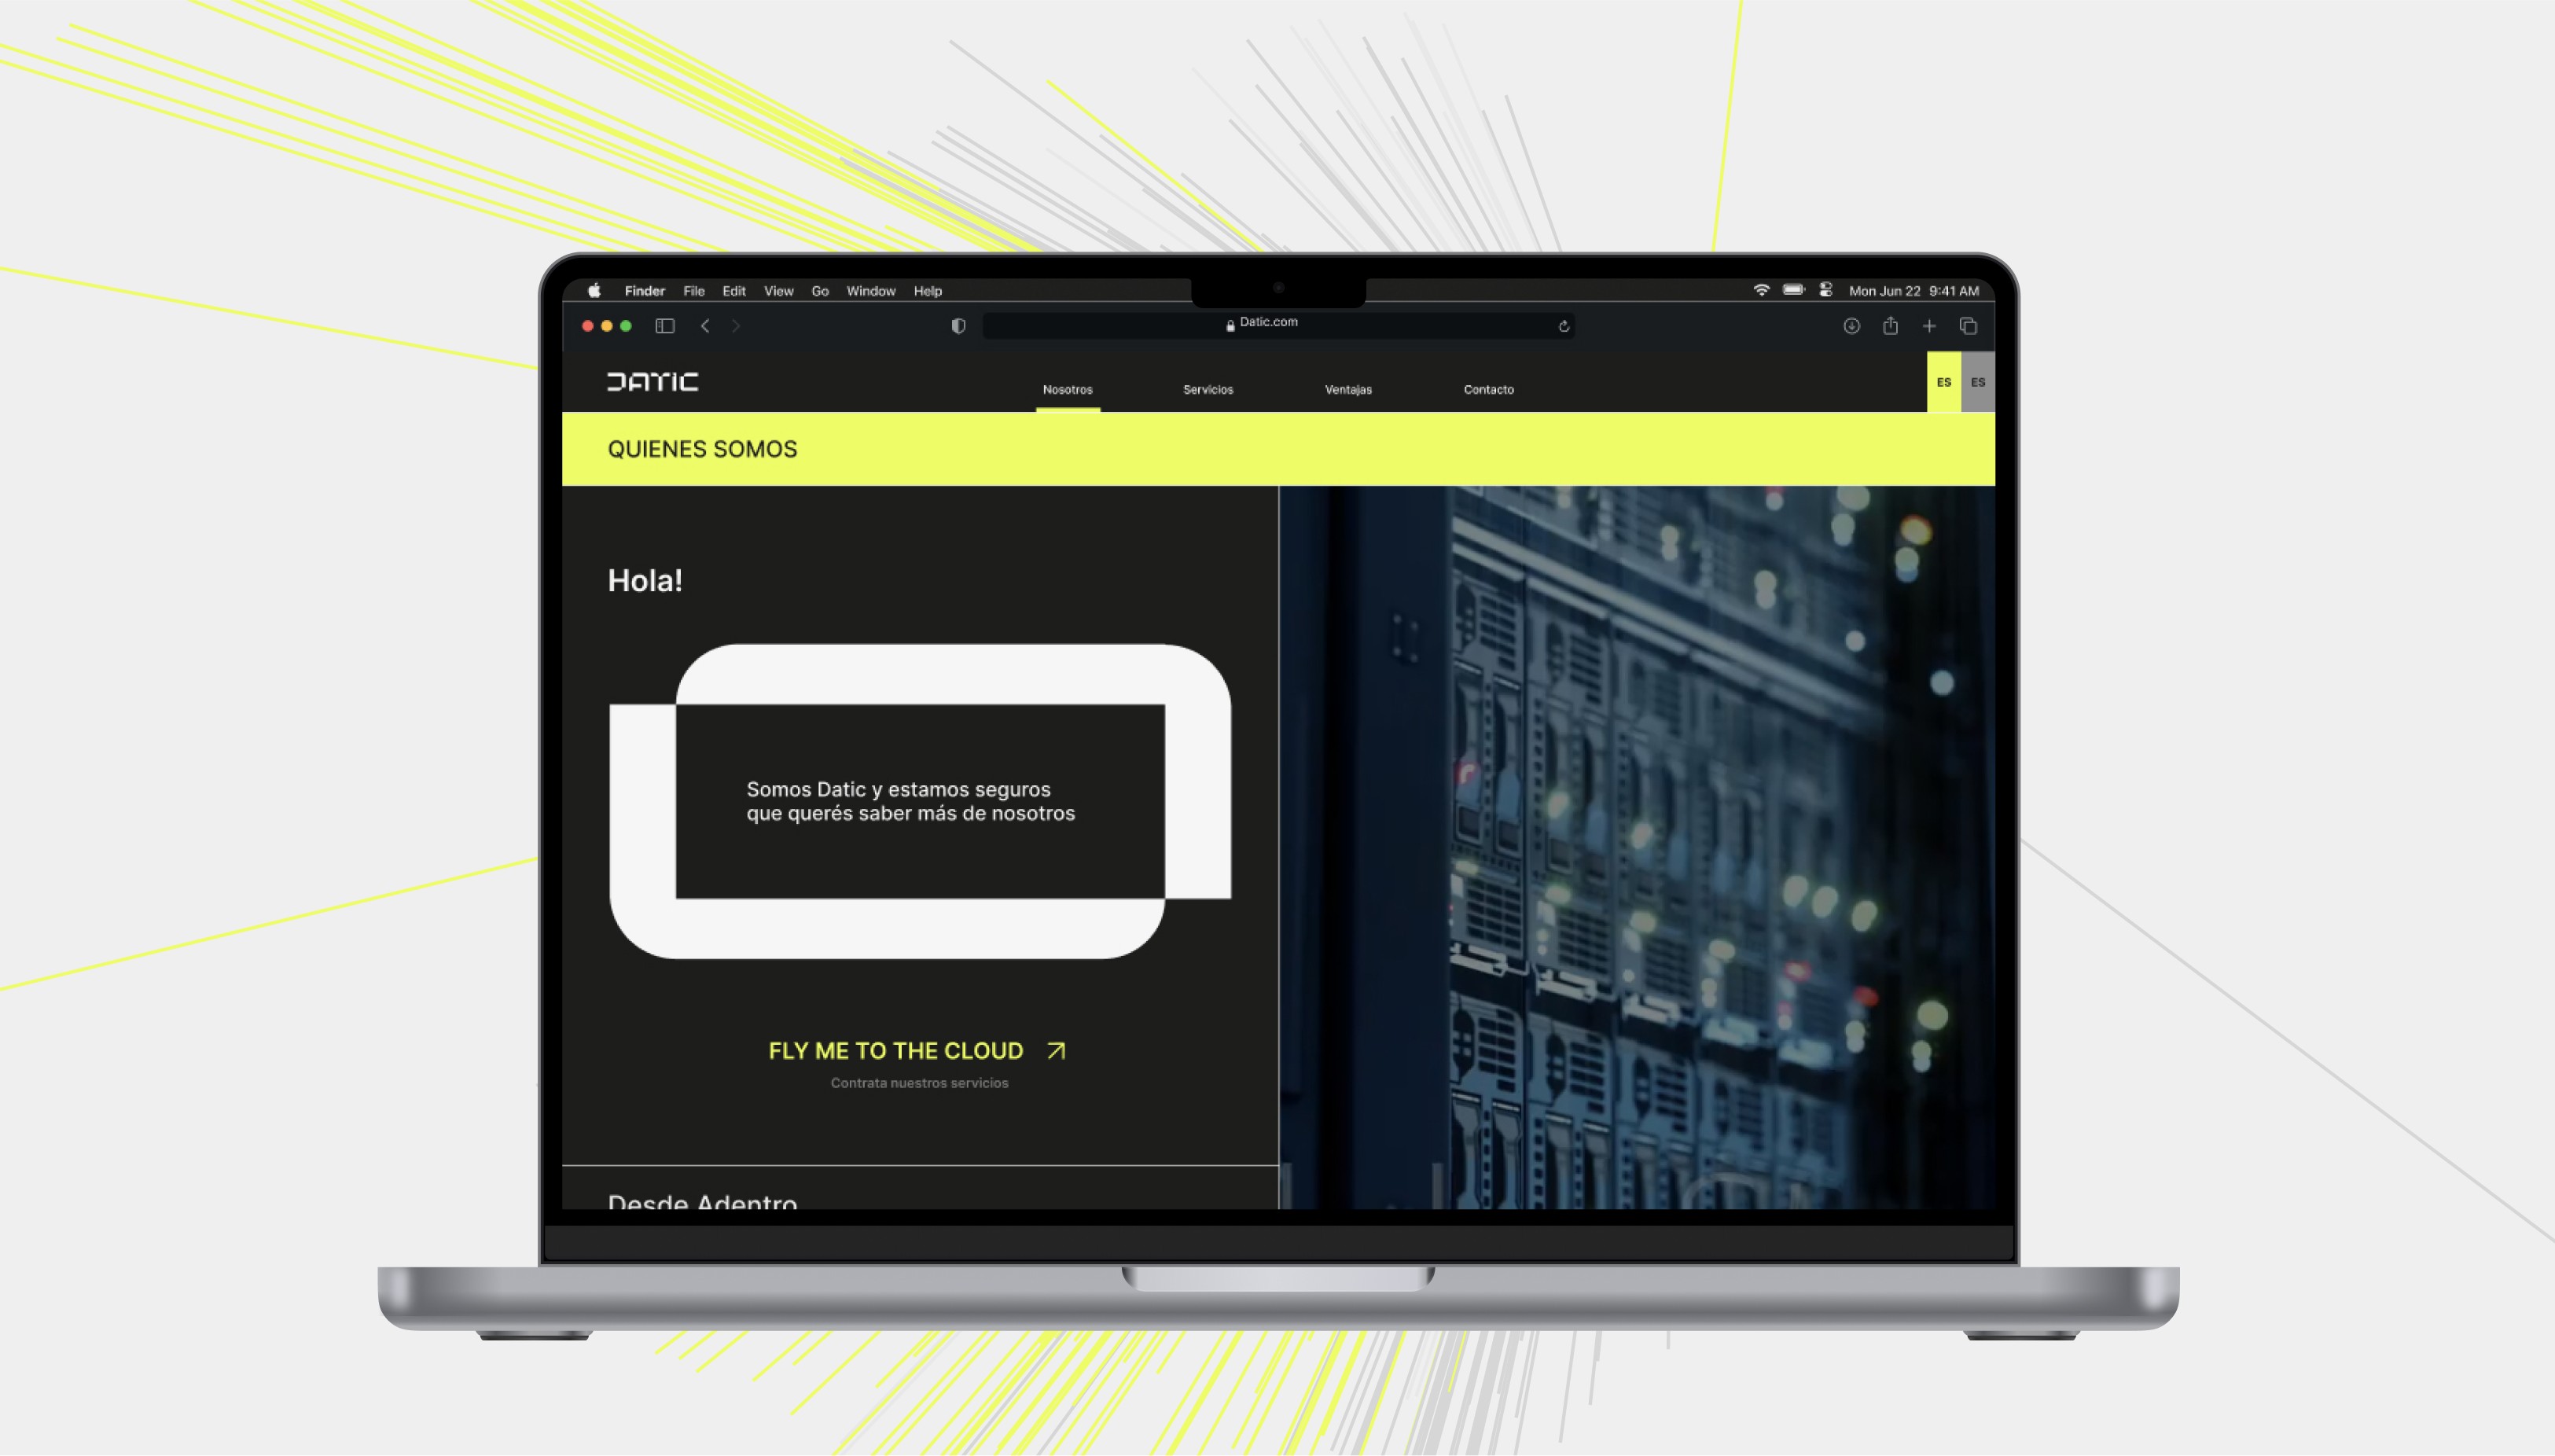The height and width of the screenshot is (1456, 2555).
Task: Open the Control Center icon
Action: point(1825,290)
